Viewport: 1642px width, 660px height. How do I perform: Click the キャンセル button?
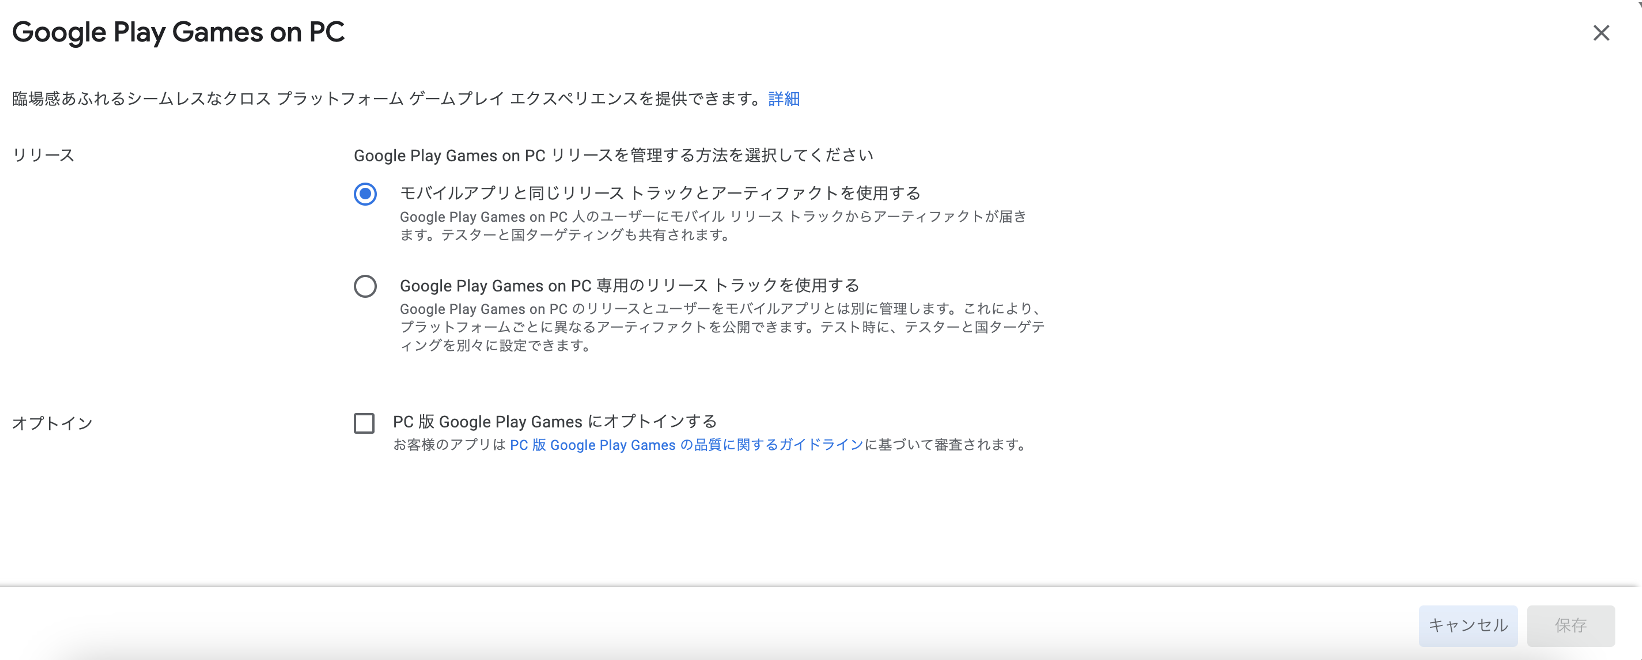point(1467,625)
